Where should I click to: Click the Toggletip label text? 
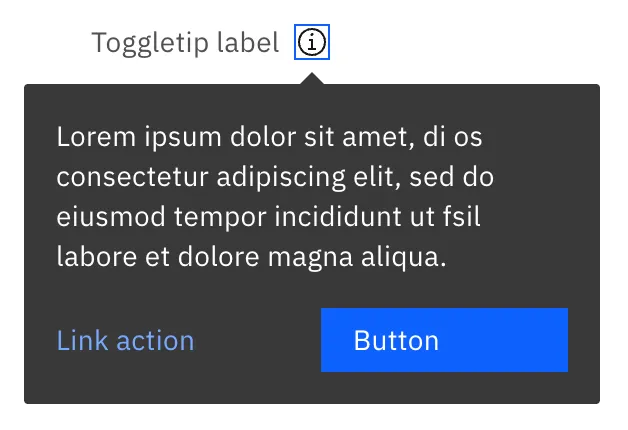coord(185,43)
